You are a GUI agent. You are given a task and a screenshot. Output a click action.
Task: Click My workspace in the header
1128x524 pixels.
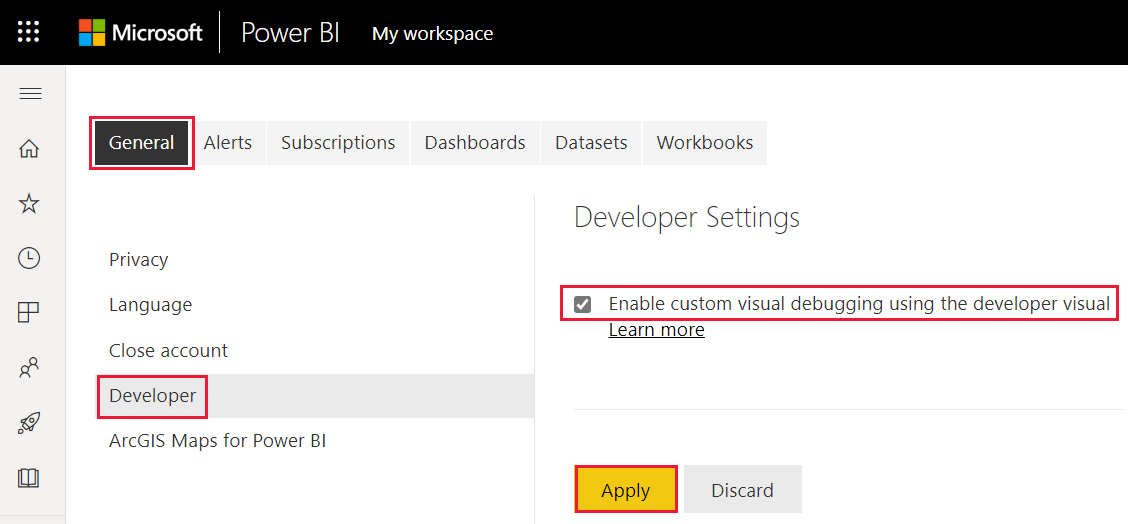(x=432, y=33)
